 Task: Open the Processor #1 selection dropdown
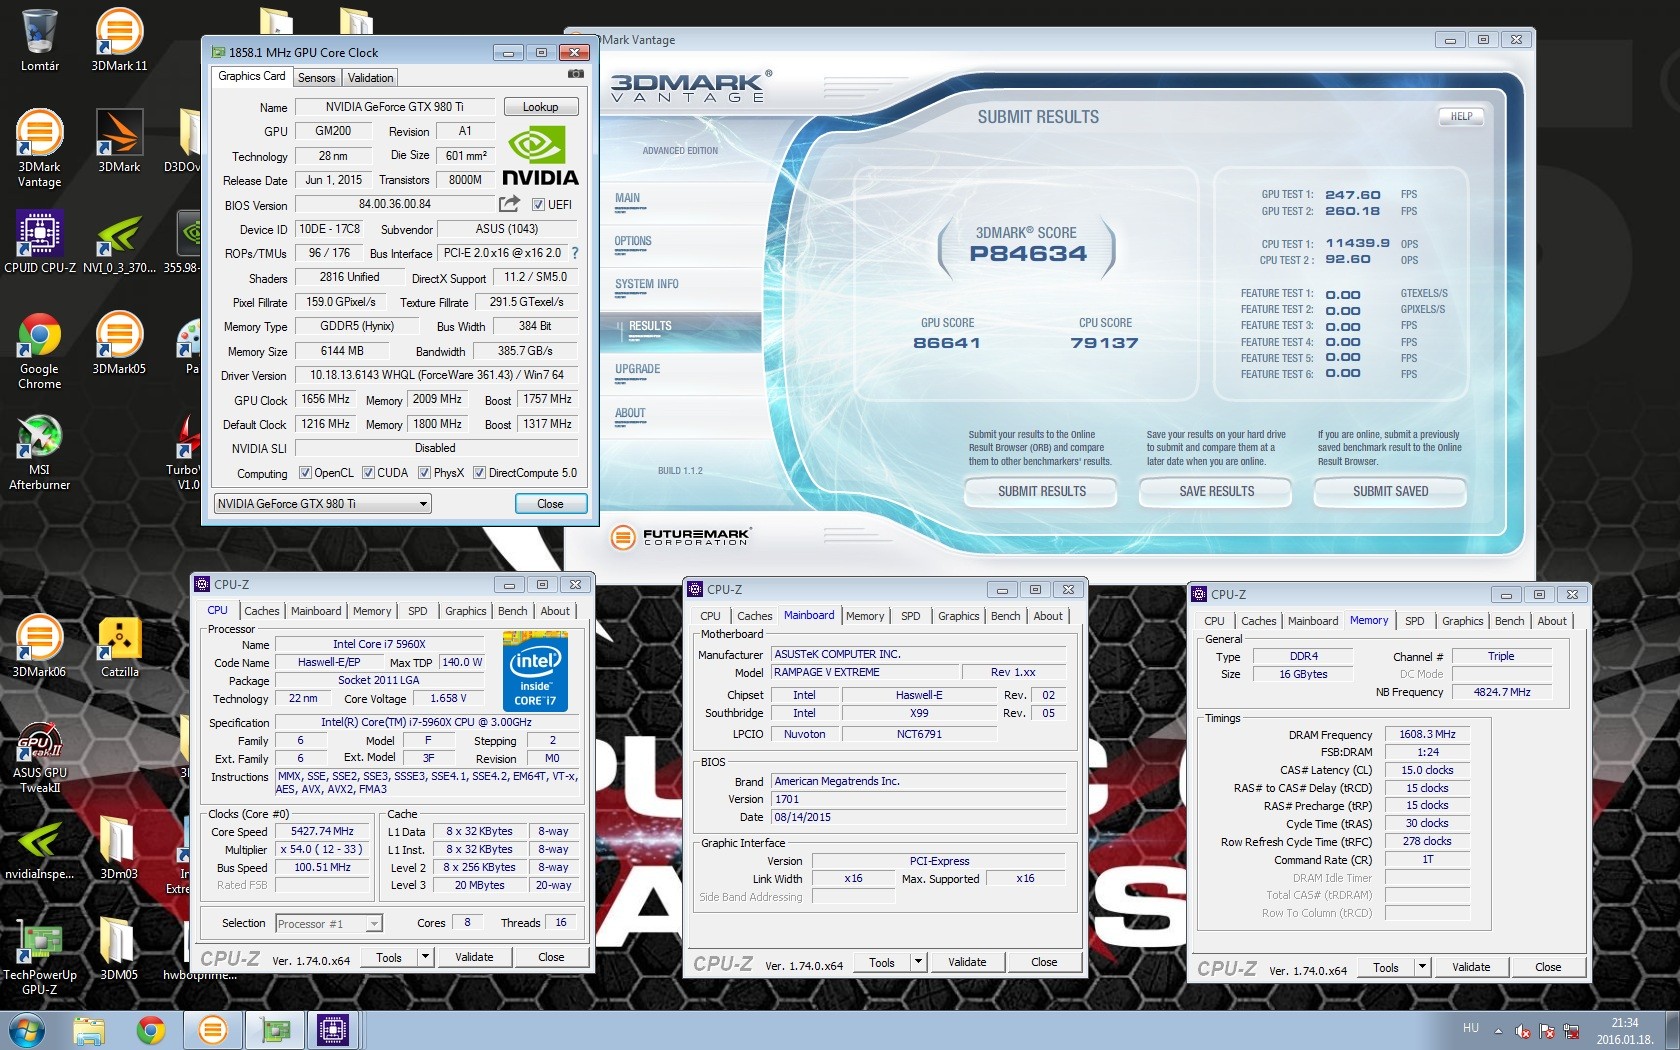coord(328,924)
